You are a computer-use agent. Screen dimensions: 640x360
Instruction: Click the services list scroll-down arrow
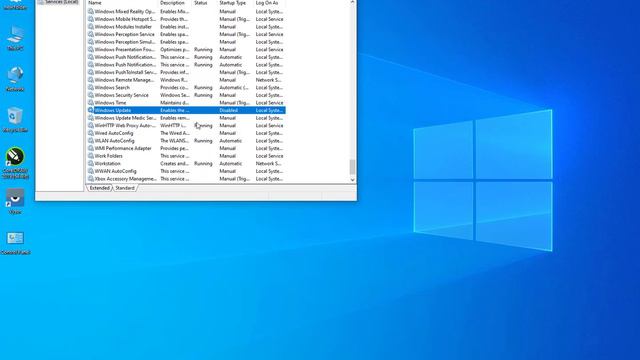tap(352, 180)
